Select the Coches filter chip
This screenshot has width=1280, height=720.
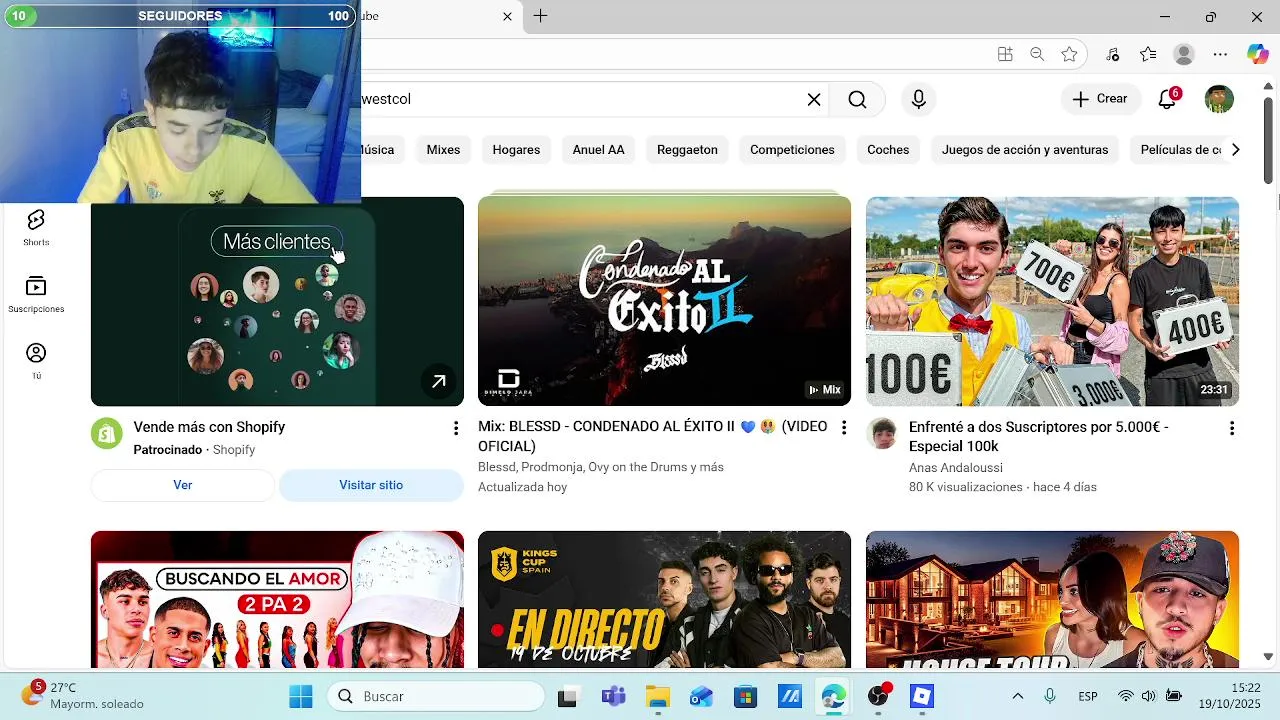[x=888, y=150]
